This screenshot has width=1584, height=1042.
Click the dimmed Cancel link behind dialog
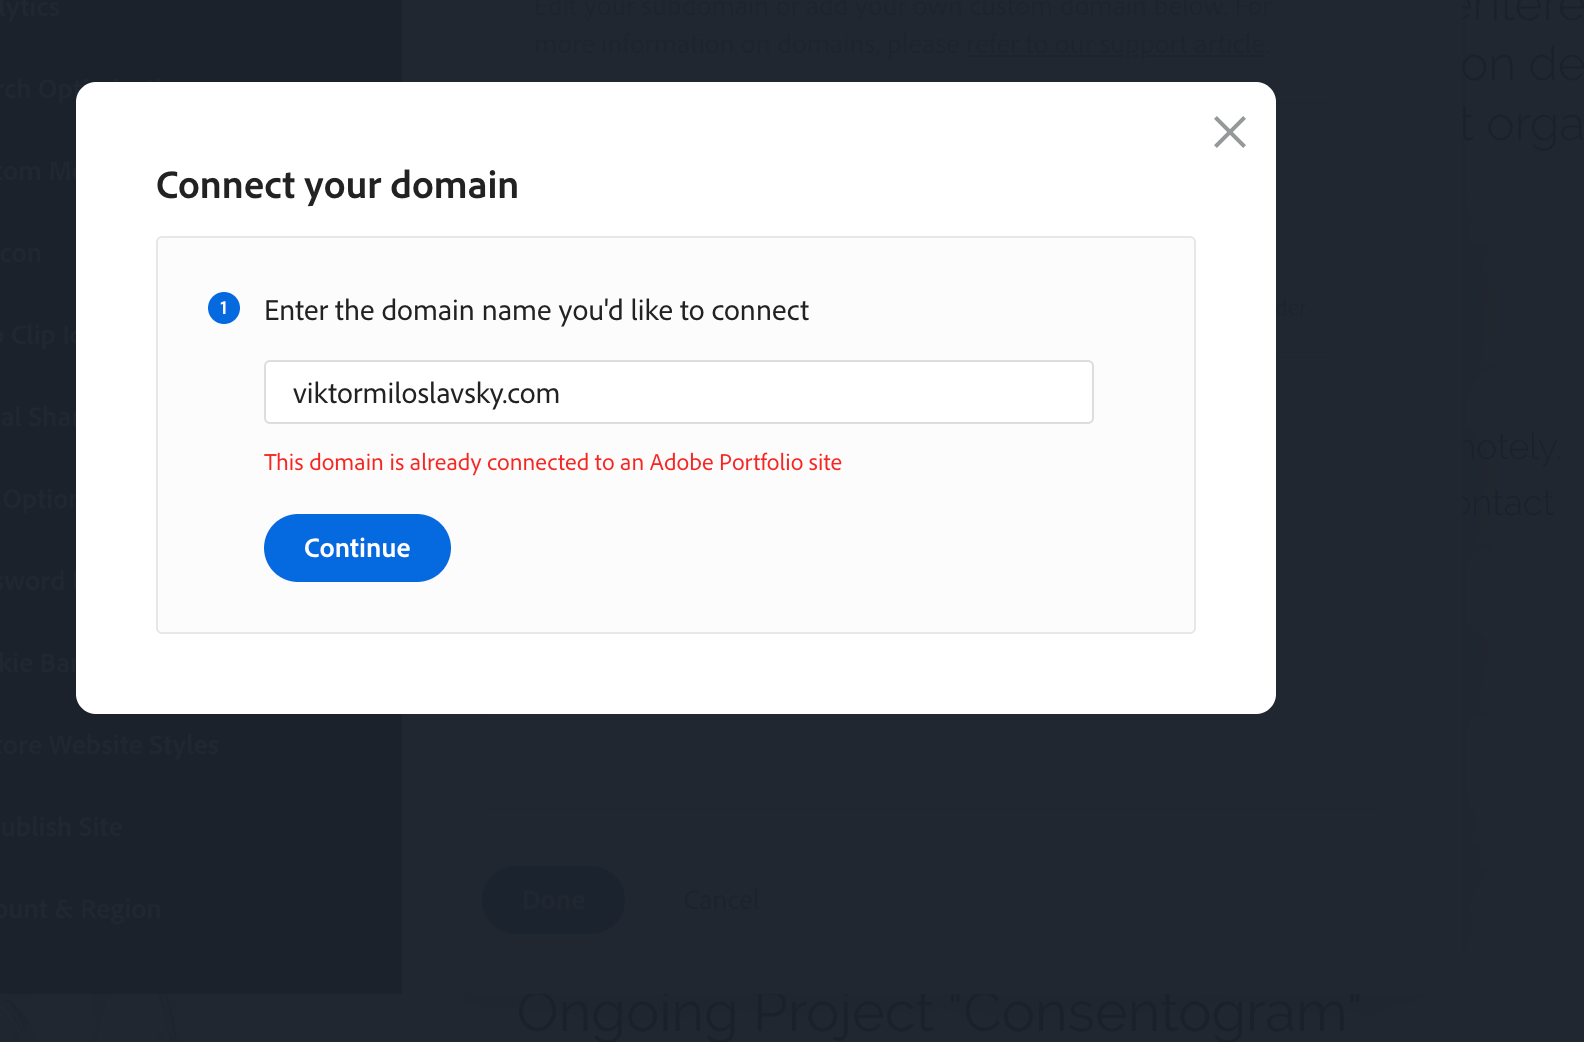(x=721, y=900)
